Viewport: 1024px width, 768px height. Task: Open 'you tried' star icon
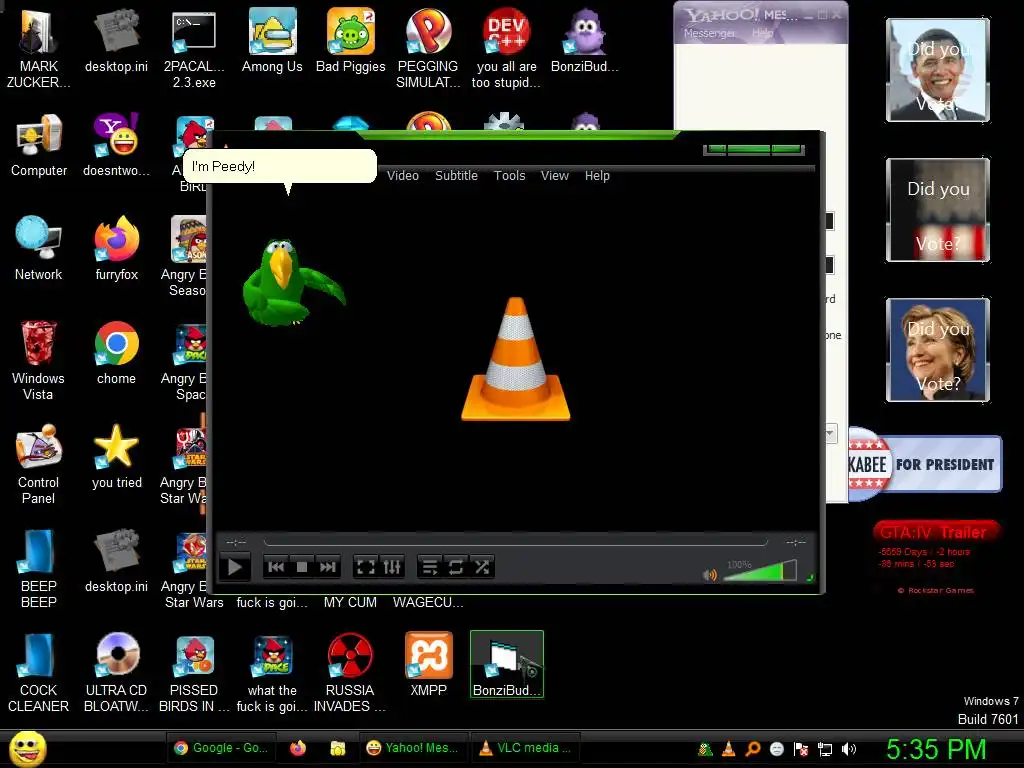116,456
